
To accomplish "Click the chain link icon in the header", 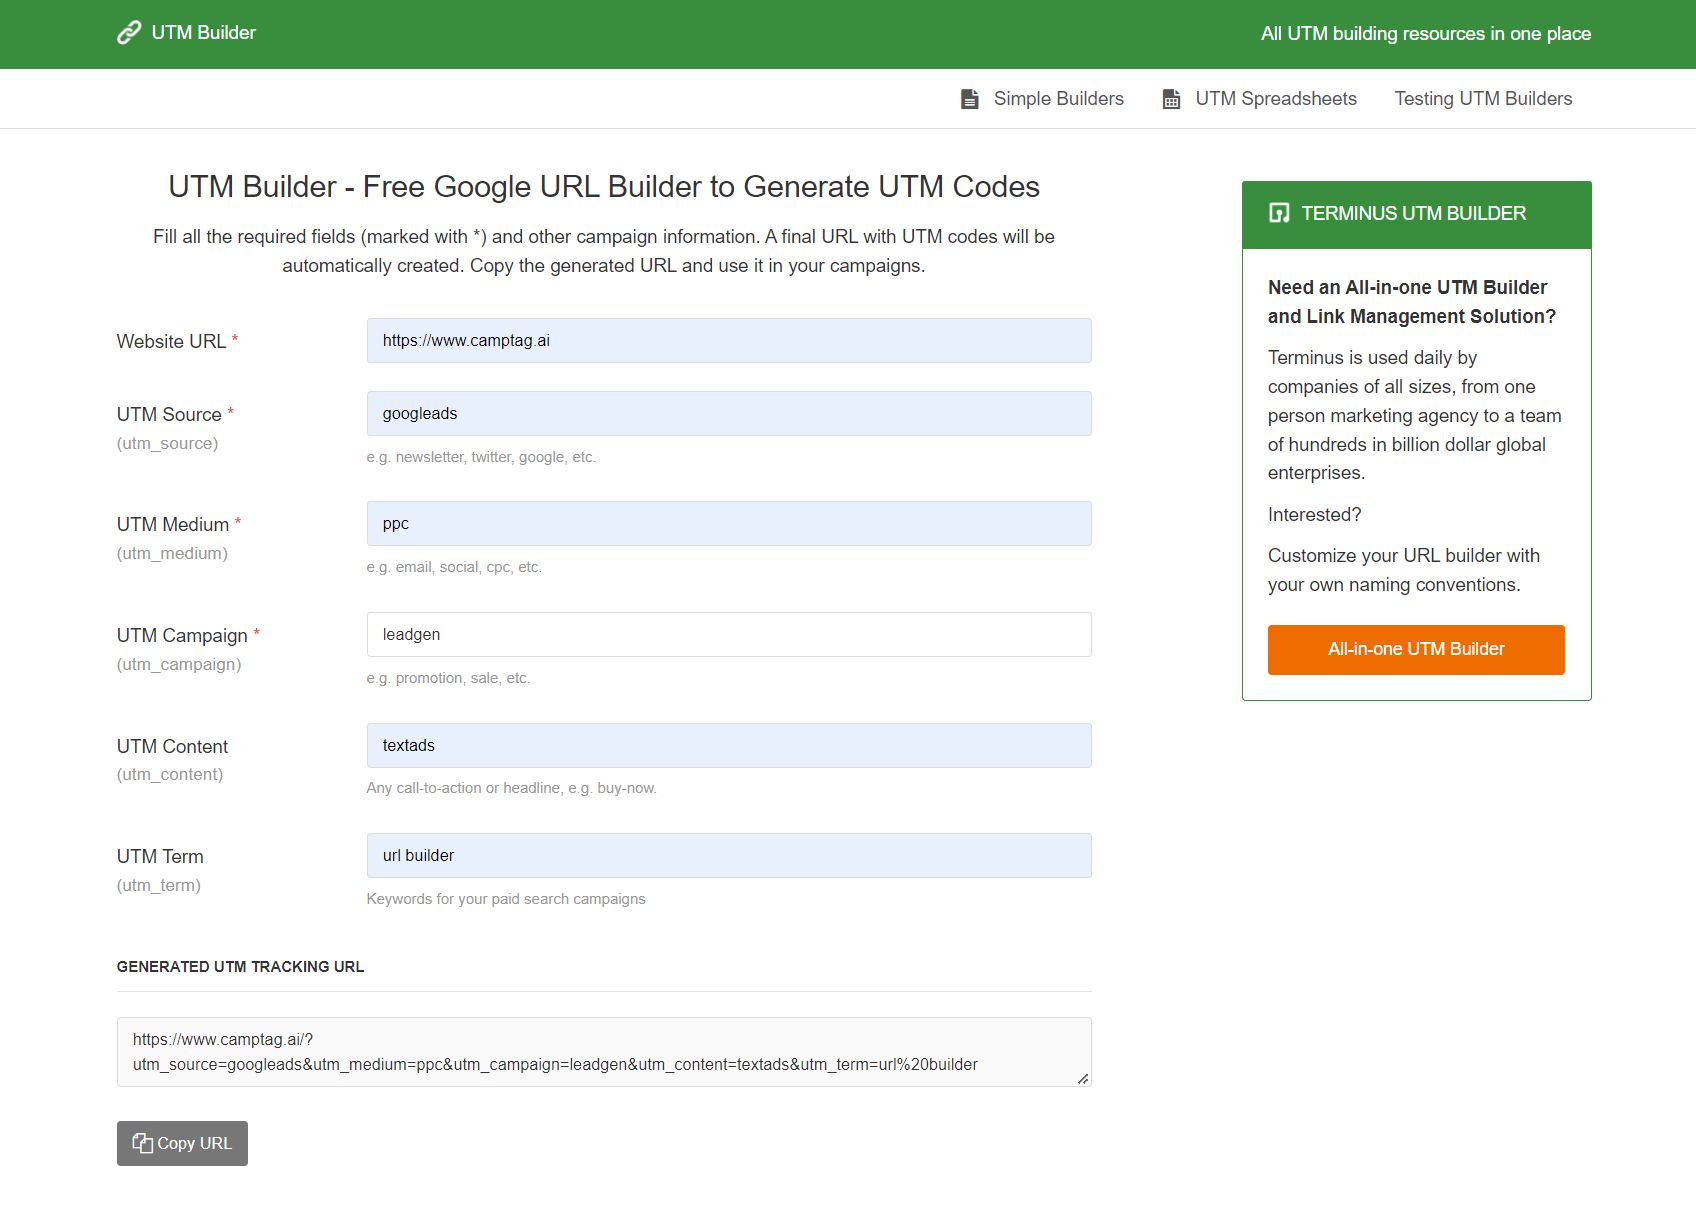I will click(x=127, y=33).
